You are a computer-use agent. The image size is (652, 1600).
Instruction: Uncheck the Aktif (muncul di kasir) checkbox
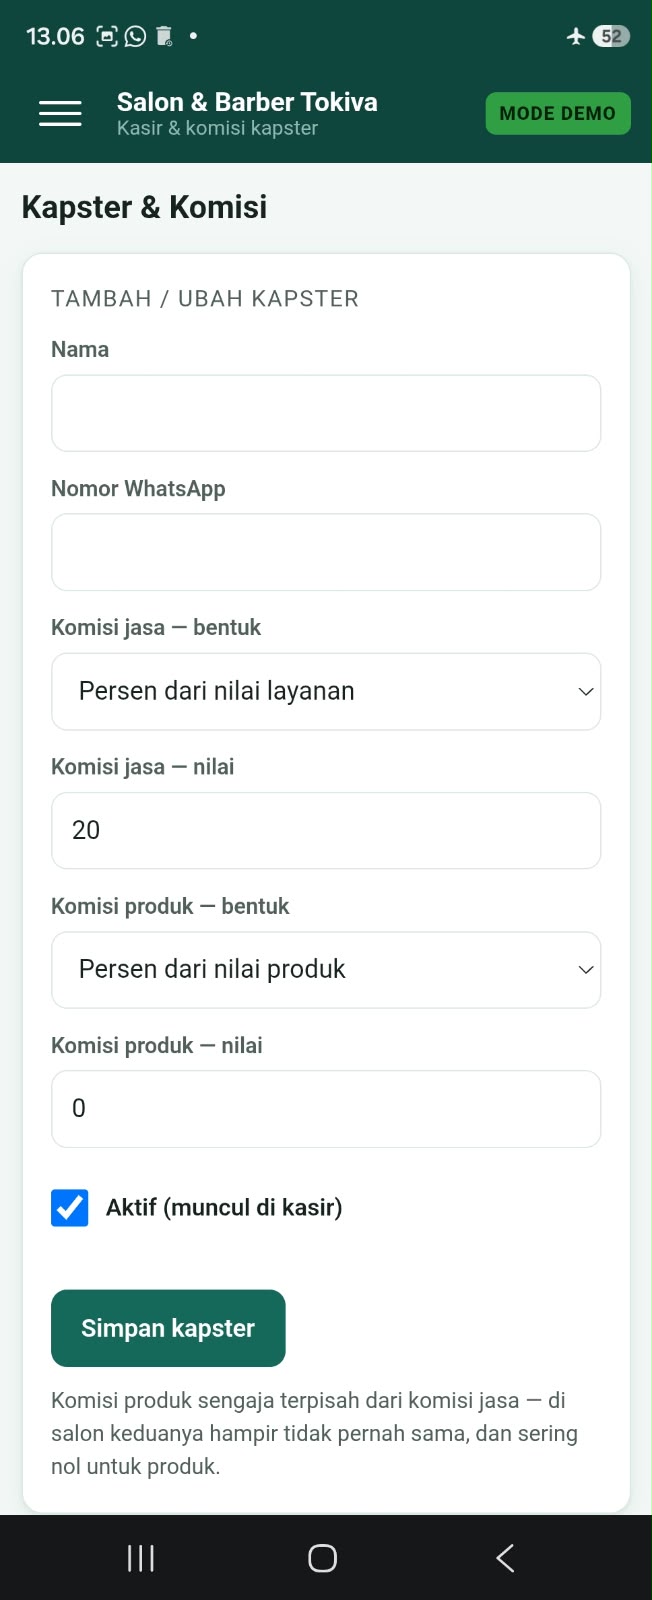pos(70,1208)
